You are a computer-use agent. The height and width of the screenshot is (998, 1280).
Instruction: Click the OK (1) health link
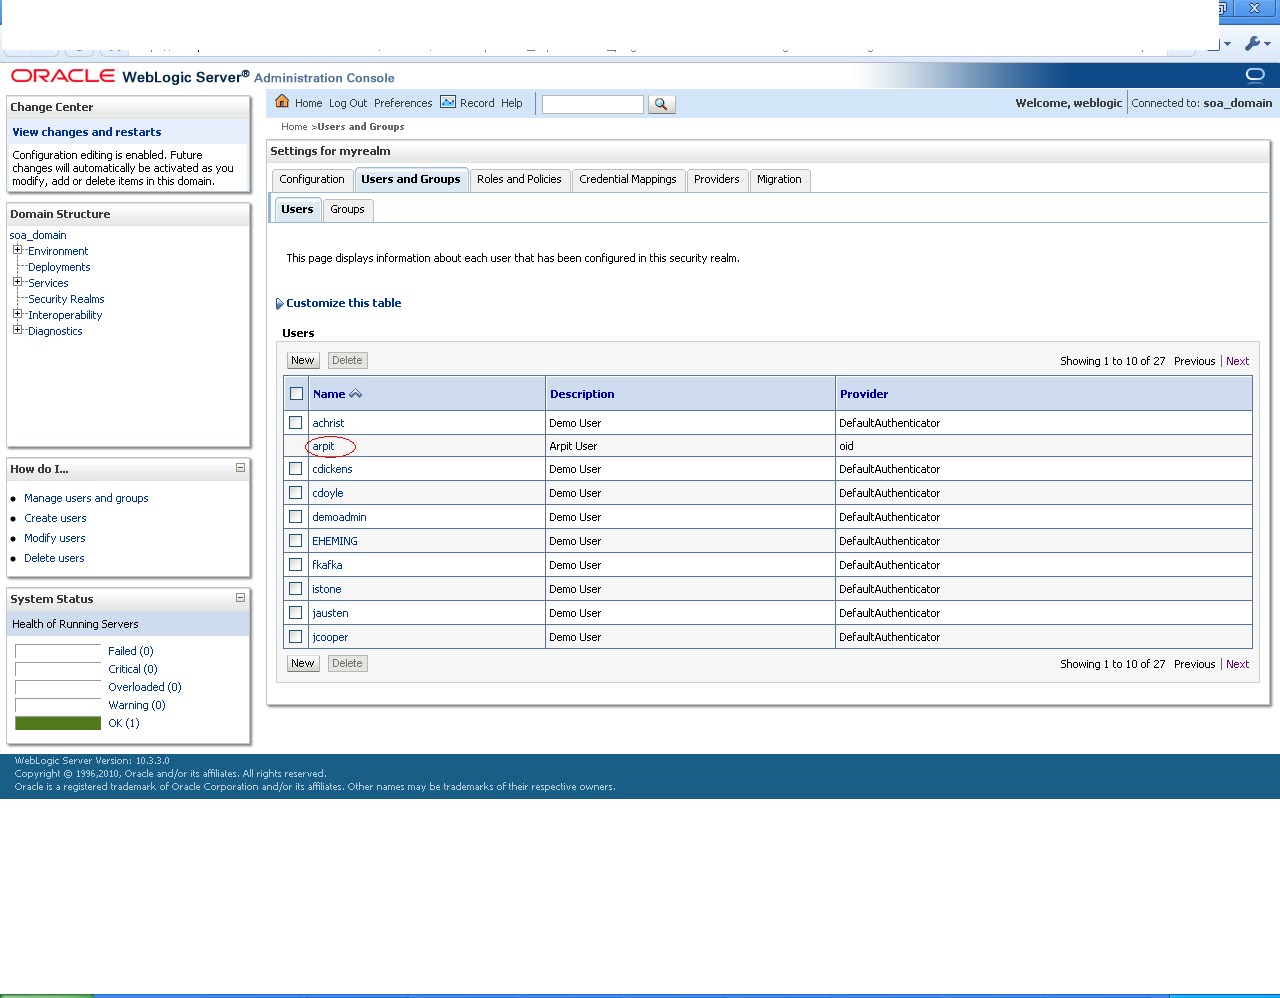click(124, 723)
